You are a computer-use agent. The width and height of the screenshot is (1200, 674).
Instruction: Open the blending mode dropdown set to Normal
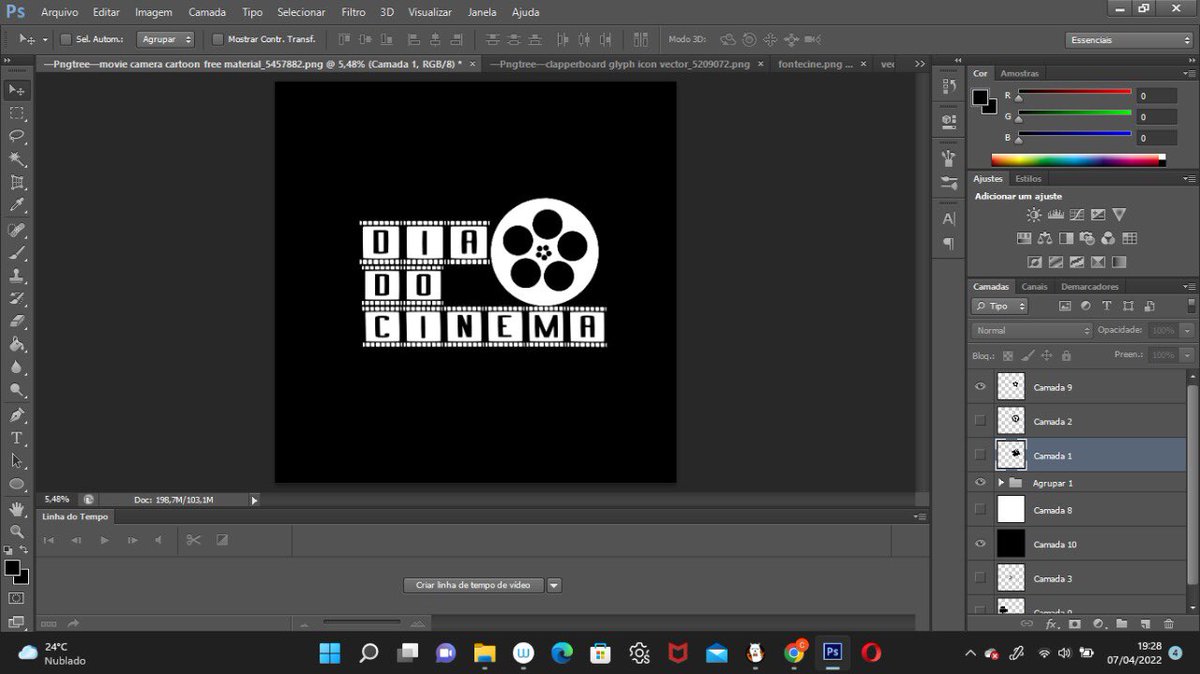(x=1030, y=329)
